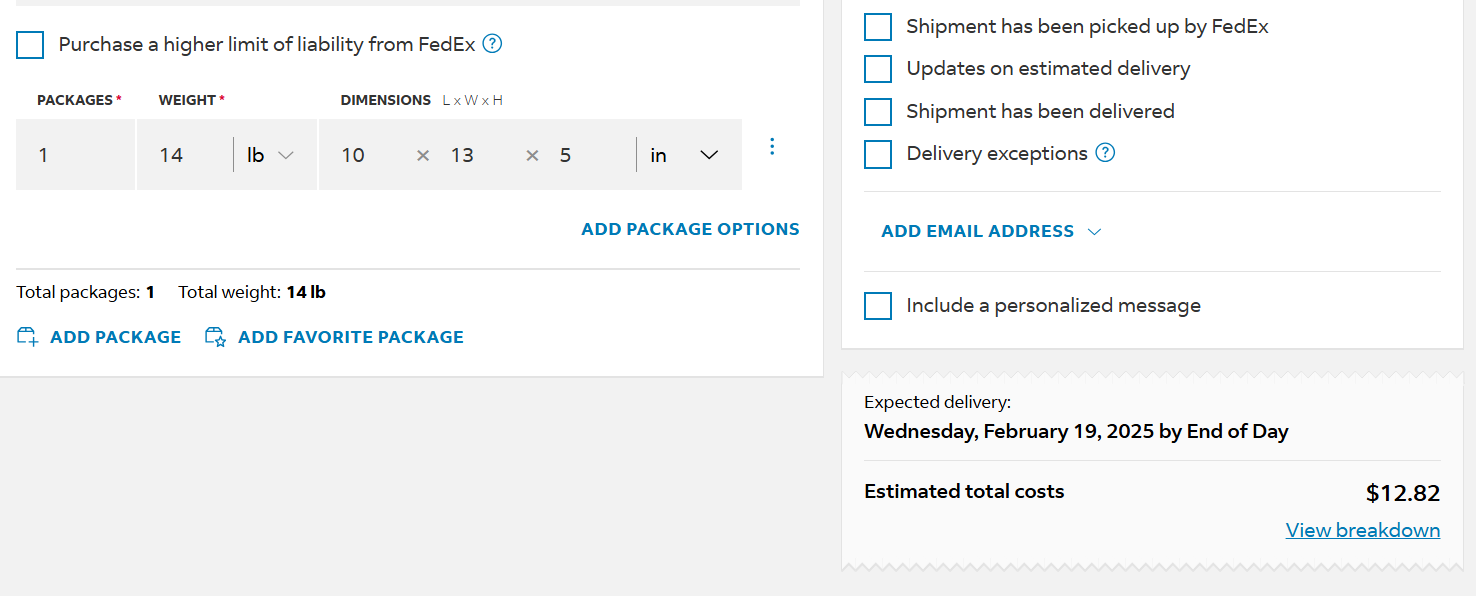Click the Add Favorite Package star-box icon
This screenshot has height=596, width=1476.
(215, 337)
